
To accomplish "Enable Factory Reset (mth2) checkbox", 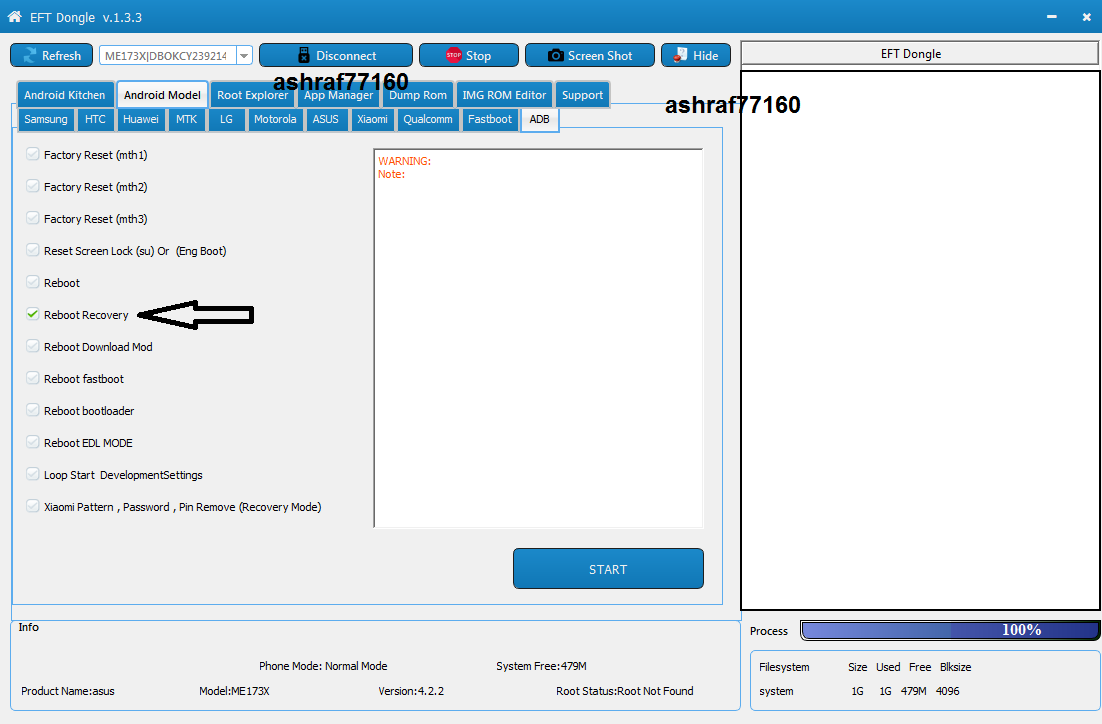I will click(32, 186).
